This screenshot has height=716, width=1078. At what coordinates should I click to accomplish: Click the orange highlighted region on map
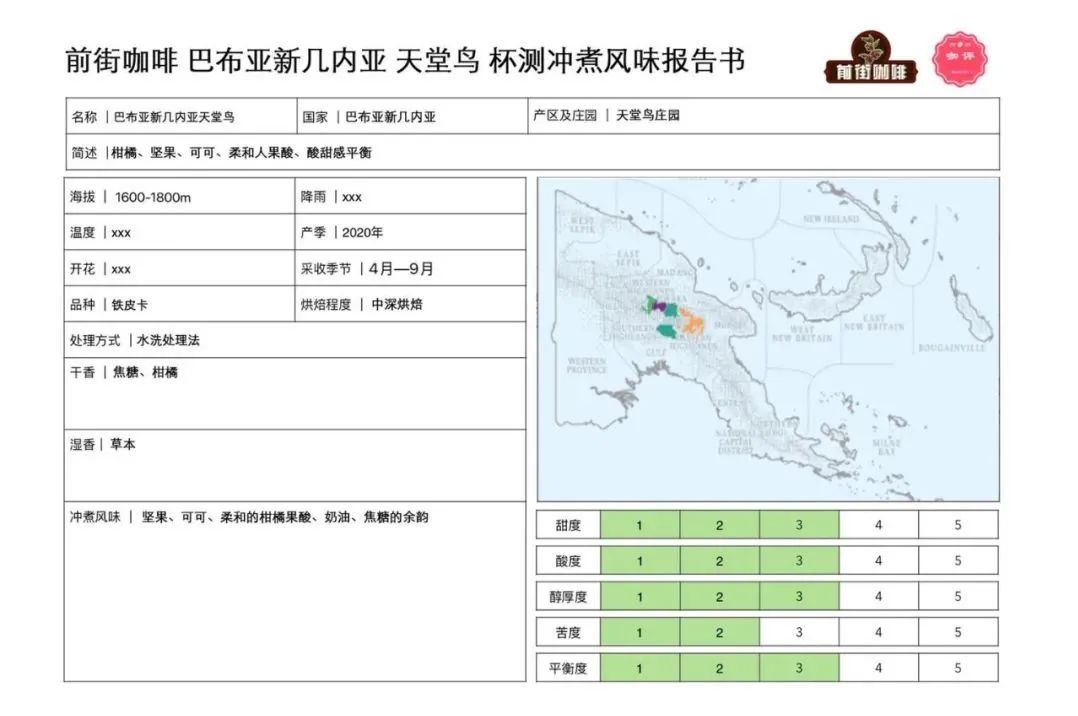point(692,322)
